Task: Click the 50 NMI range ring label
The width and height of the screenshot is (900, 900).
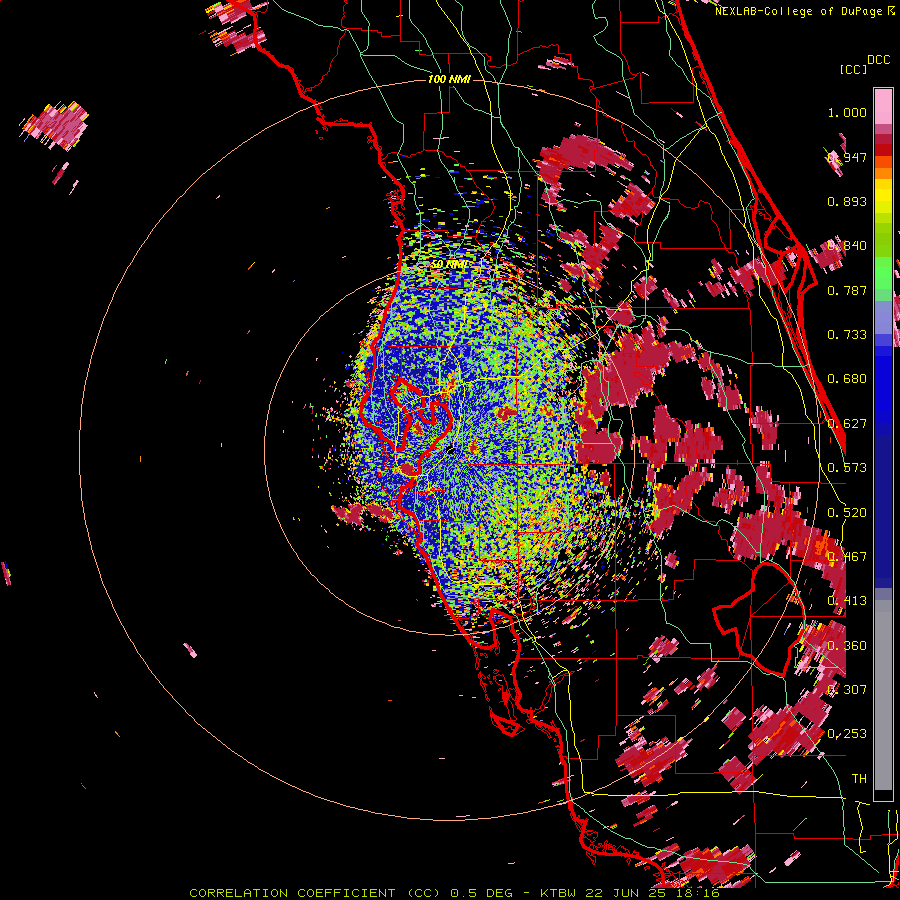Action: coord(449,264)
